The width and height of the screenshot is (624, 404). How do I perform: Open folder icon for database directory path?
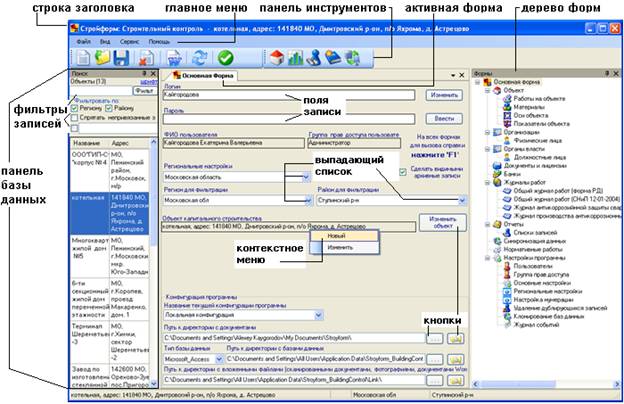[x=455, y=359]
